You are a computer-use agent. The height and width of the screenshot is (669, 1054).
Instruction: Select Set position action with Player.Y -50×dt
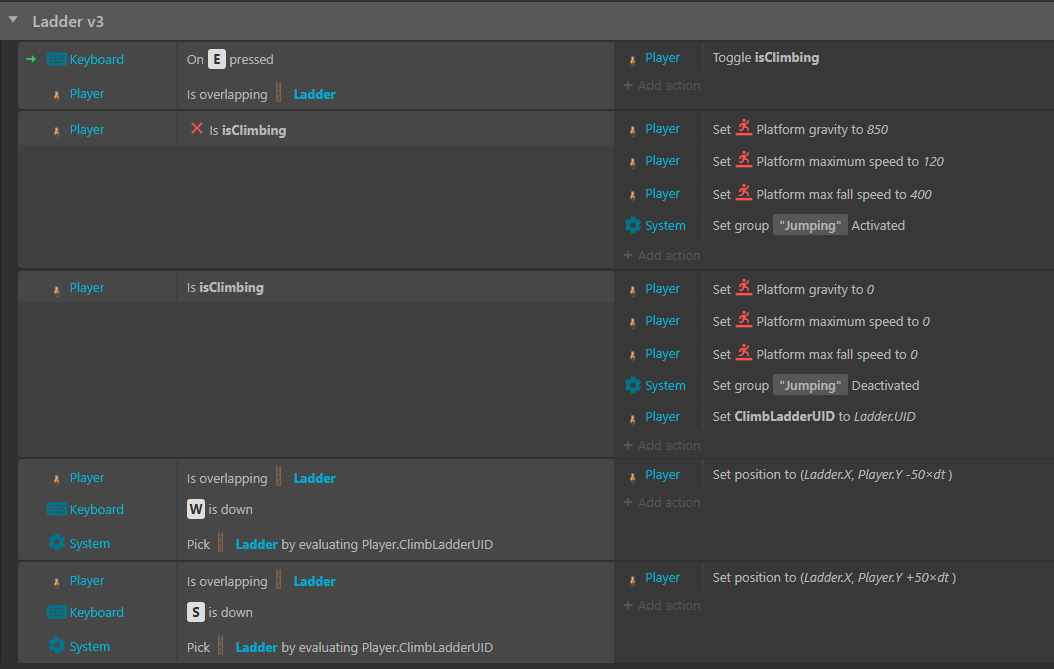click(x=831, y=475)
